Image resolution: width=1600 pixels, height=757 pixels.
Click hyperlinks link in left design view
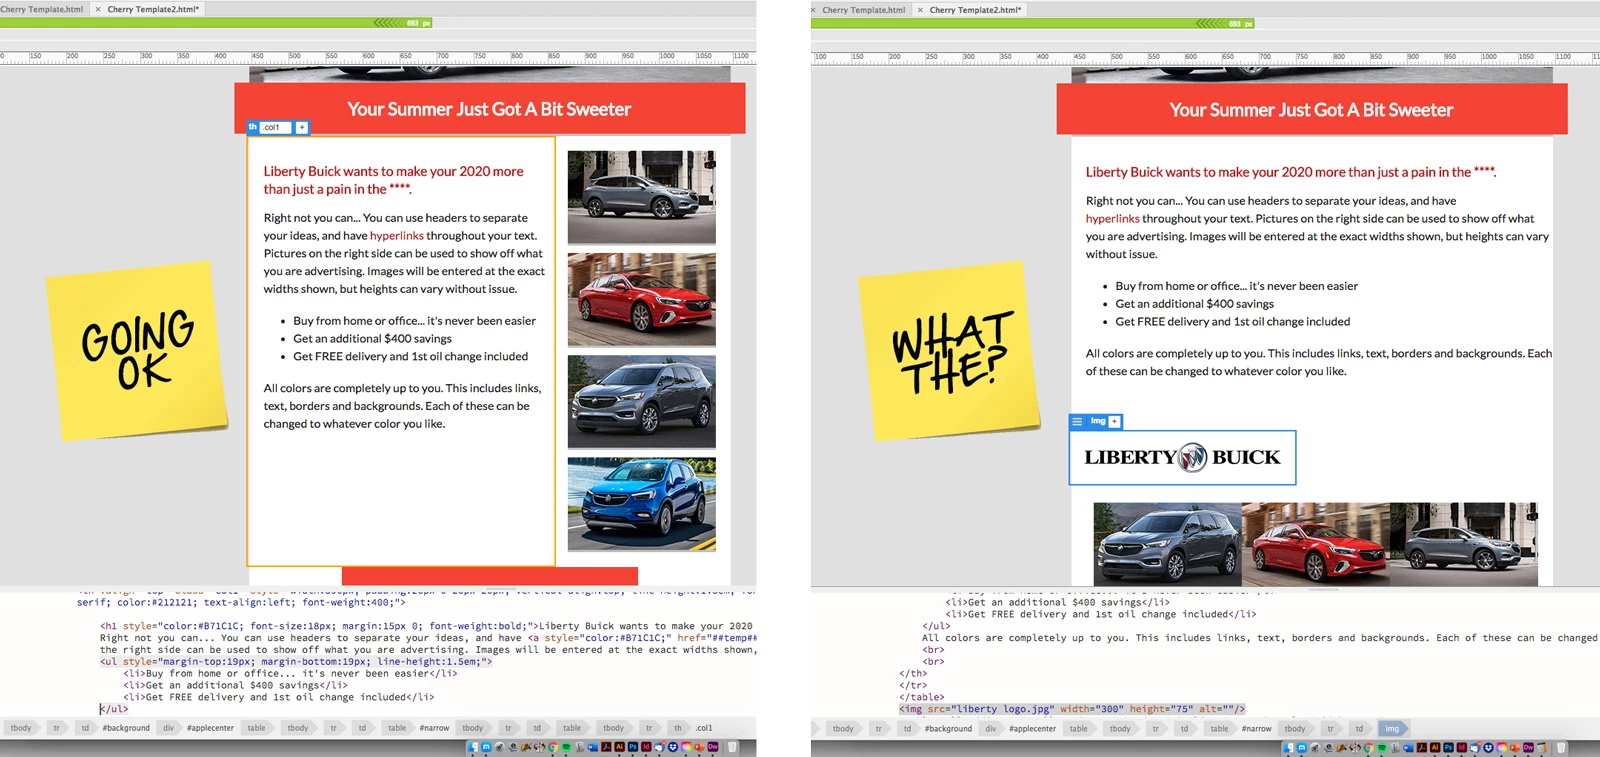click(x=397, y=236)
